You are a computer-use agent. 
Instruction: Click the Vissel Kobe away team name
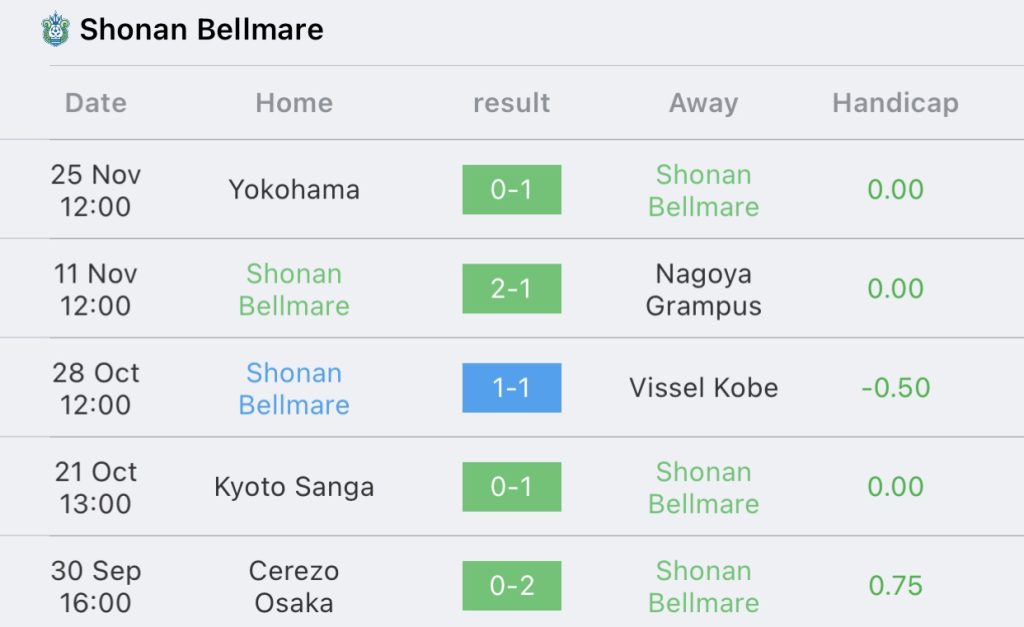click(x=703, y=388)
